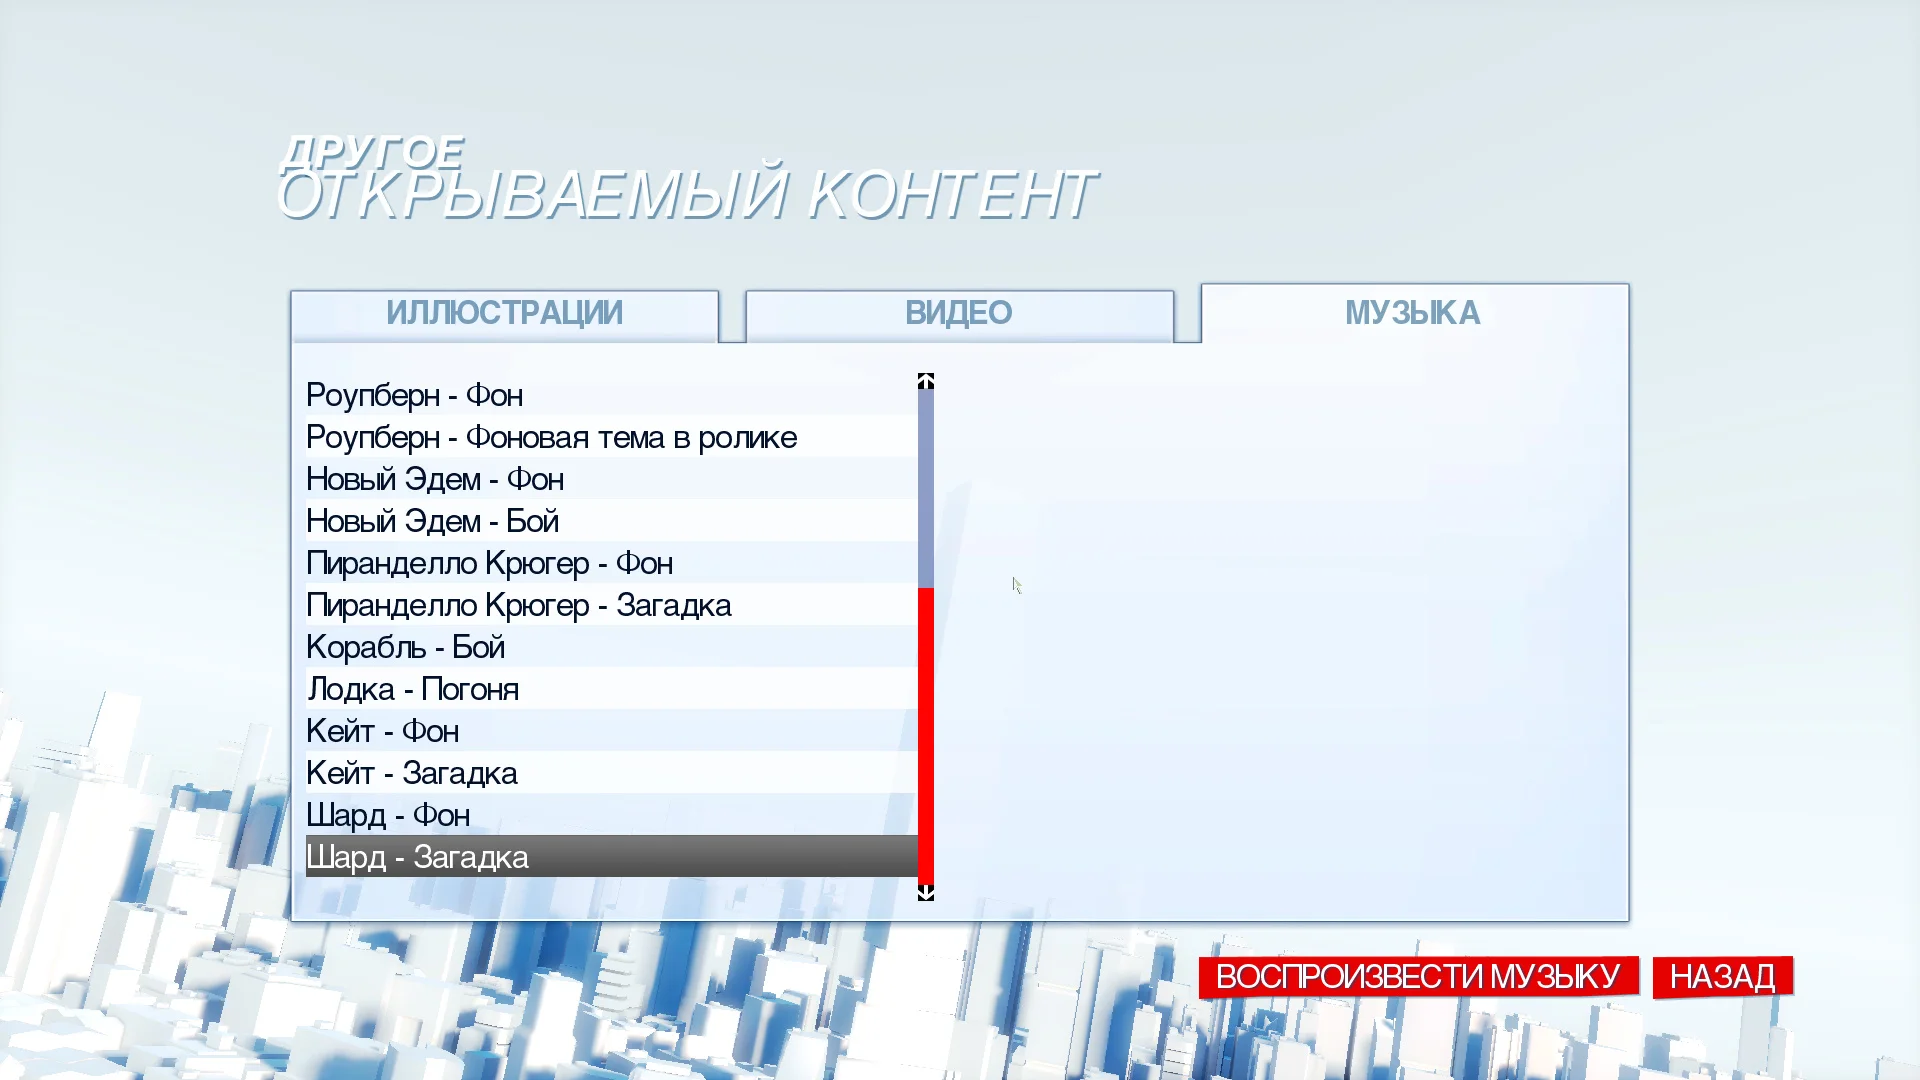Select track Роупберн - Фон
The height and width of the screenshot is (1080, 1920).
coord(611,395)
